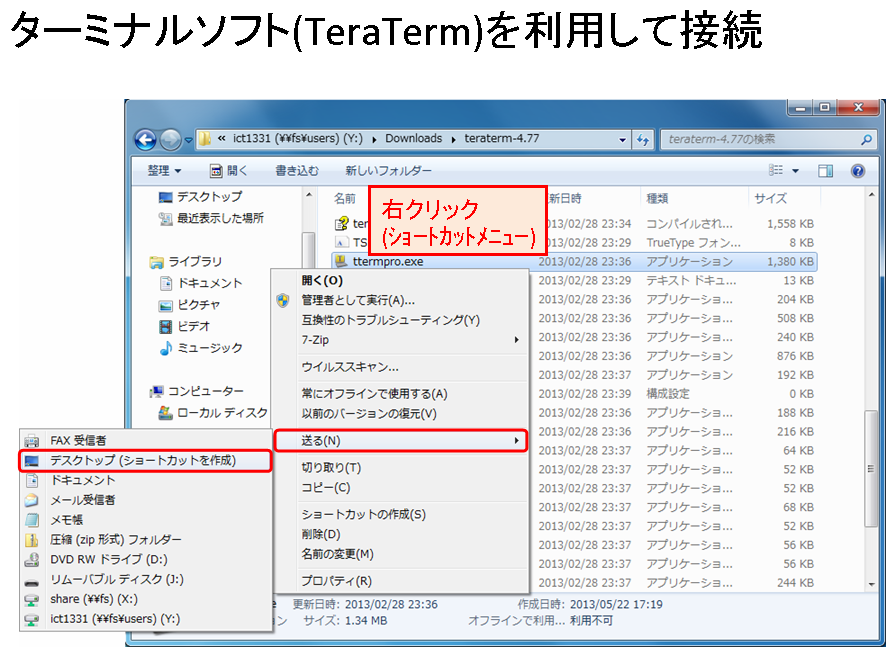Click the 最近表示した場所 icon
The height and width of the screenshot is (647, 886).
[x=166, y=219]
